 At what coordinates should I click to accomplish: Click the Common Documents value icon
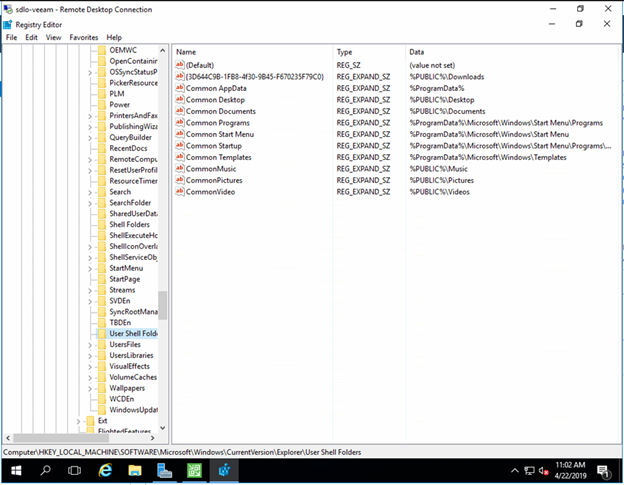pyautogui.click(x=180, y=111)
